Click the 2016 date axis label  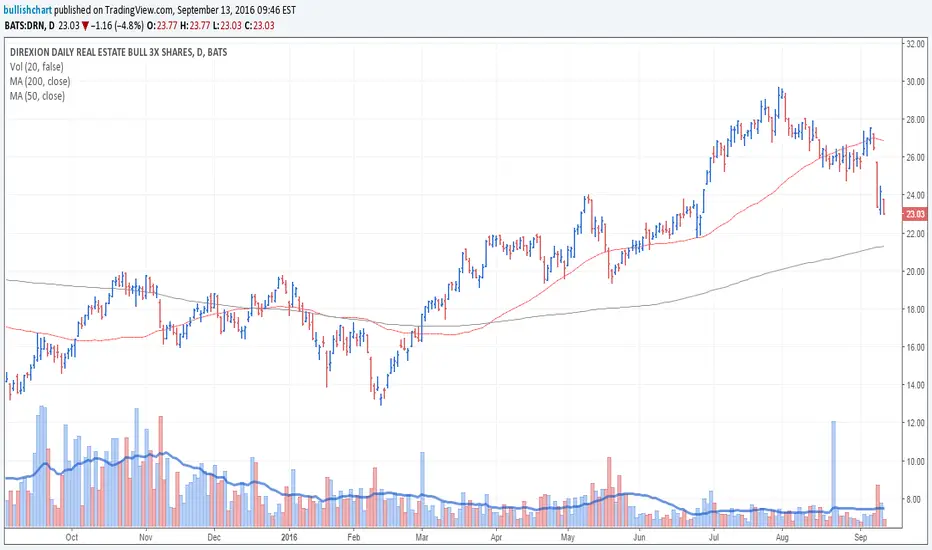[289, 538]
